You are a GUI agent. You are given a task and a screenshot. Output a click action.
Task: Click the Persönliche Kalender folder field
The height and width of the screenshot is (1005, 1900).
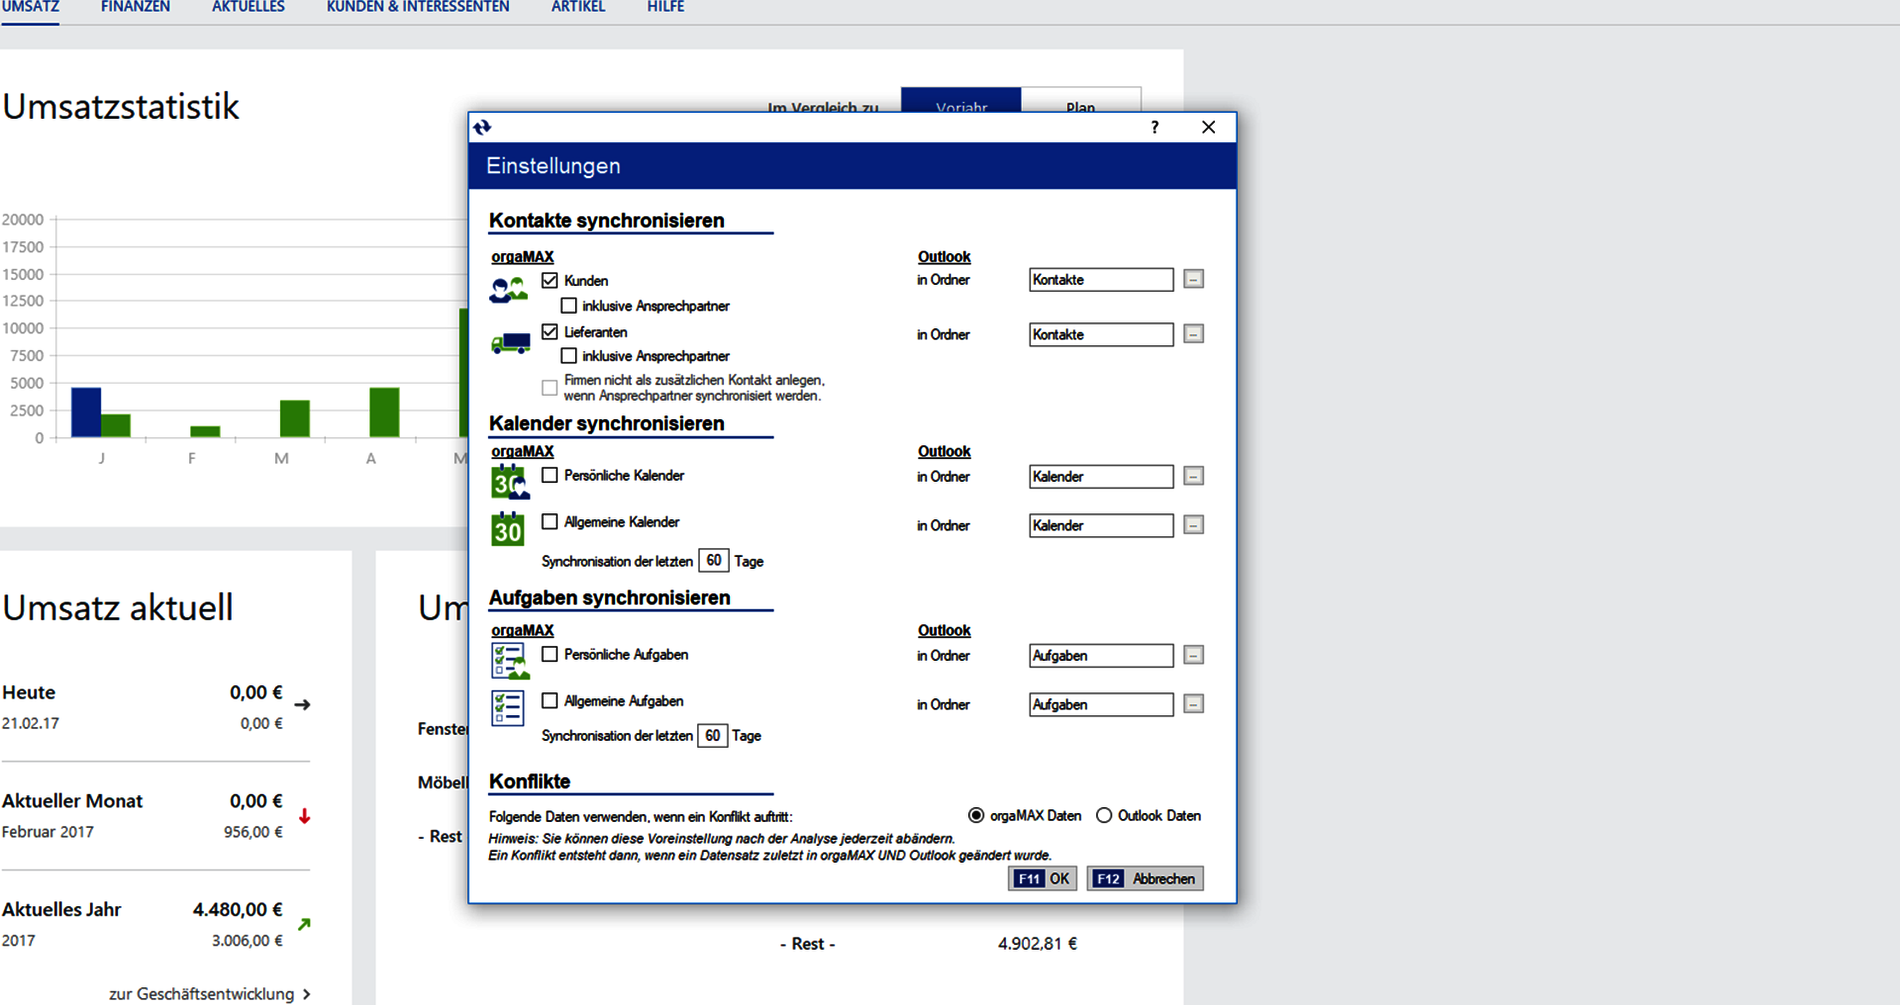click(x=1101, y=476)
